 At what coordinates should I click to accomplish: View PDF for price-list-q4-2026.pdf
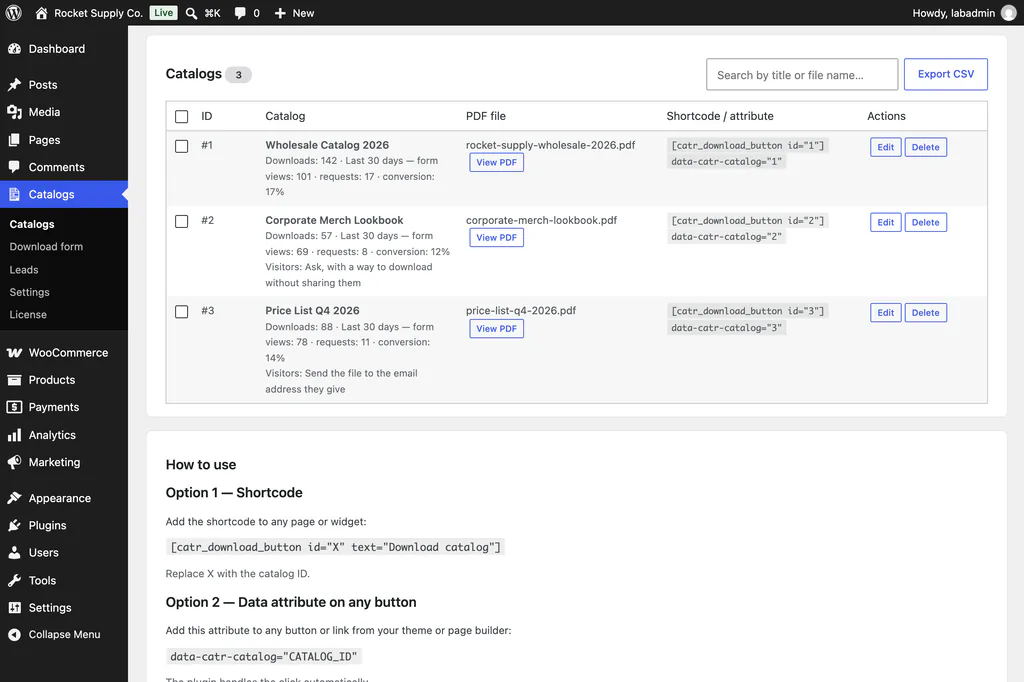point(496,329)
